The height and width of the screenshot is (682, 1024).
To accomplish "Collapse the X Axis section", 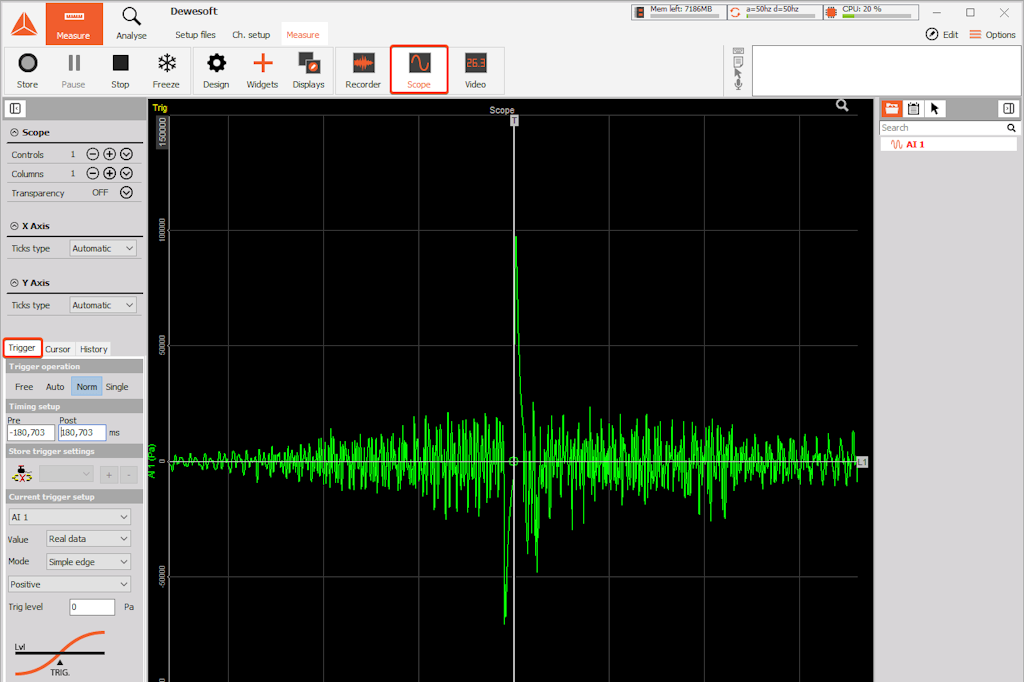I will coord(14,226).
